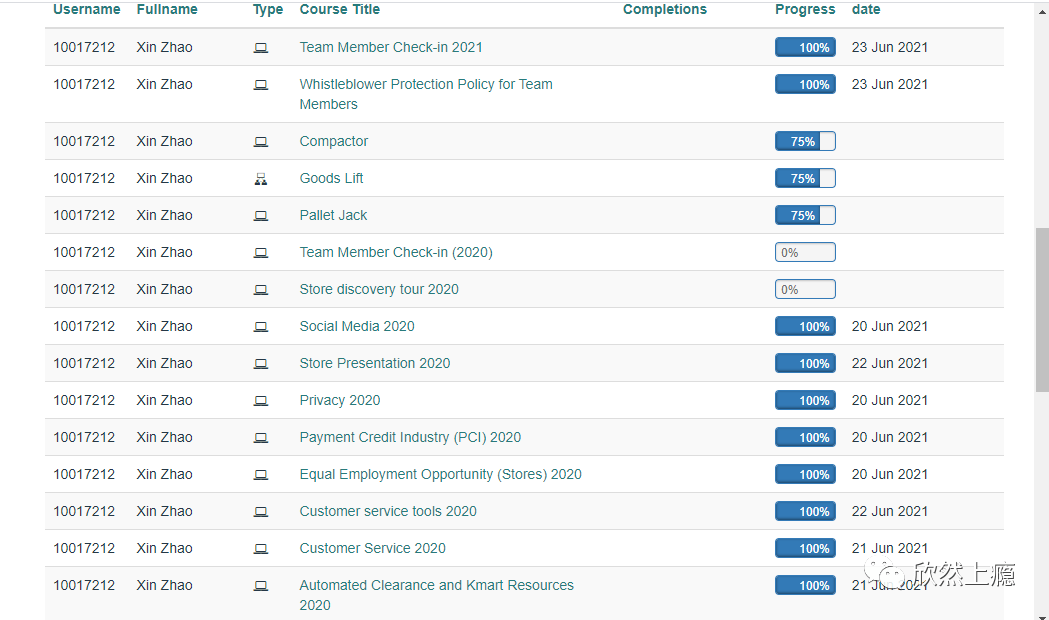Click the 0% progress bar for Team Member Check-in (2020)
This screenshot has height=620, width=1049.
click(x=805, y=253)
